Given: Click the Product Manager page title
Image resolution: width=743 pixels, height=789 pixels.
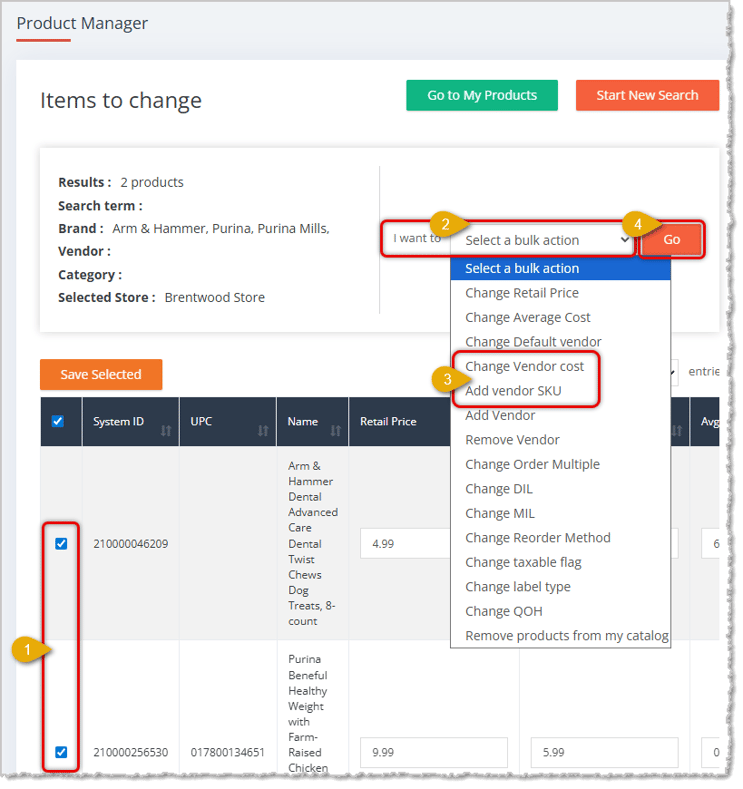Looking at the screenshot, I should (x=82, y=23).
